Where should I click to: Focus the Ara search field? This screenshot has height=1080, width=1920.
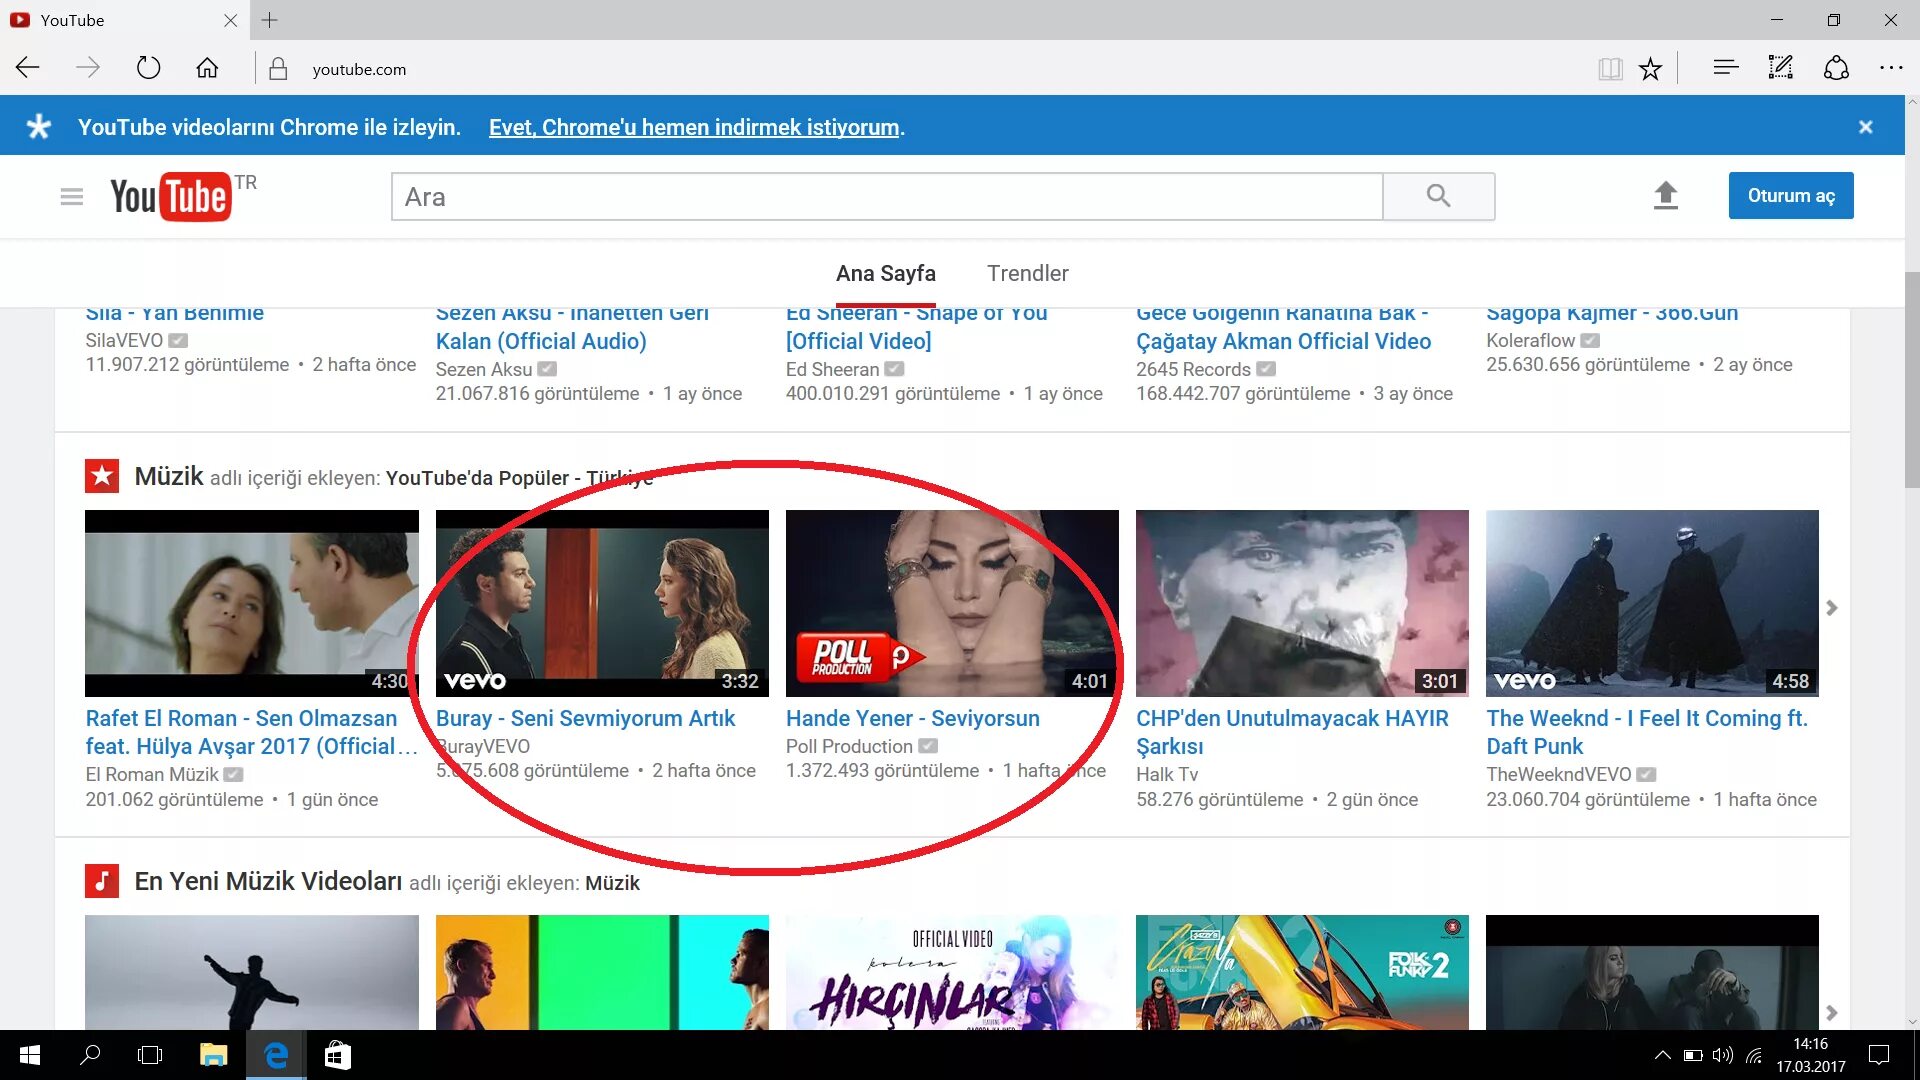887,196
